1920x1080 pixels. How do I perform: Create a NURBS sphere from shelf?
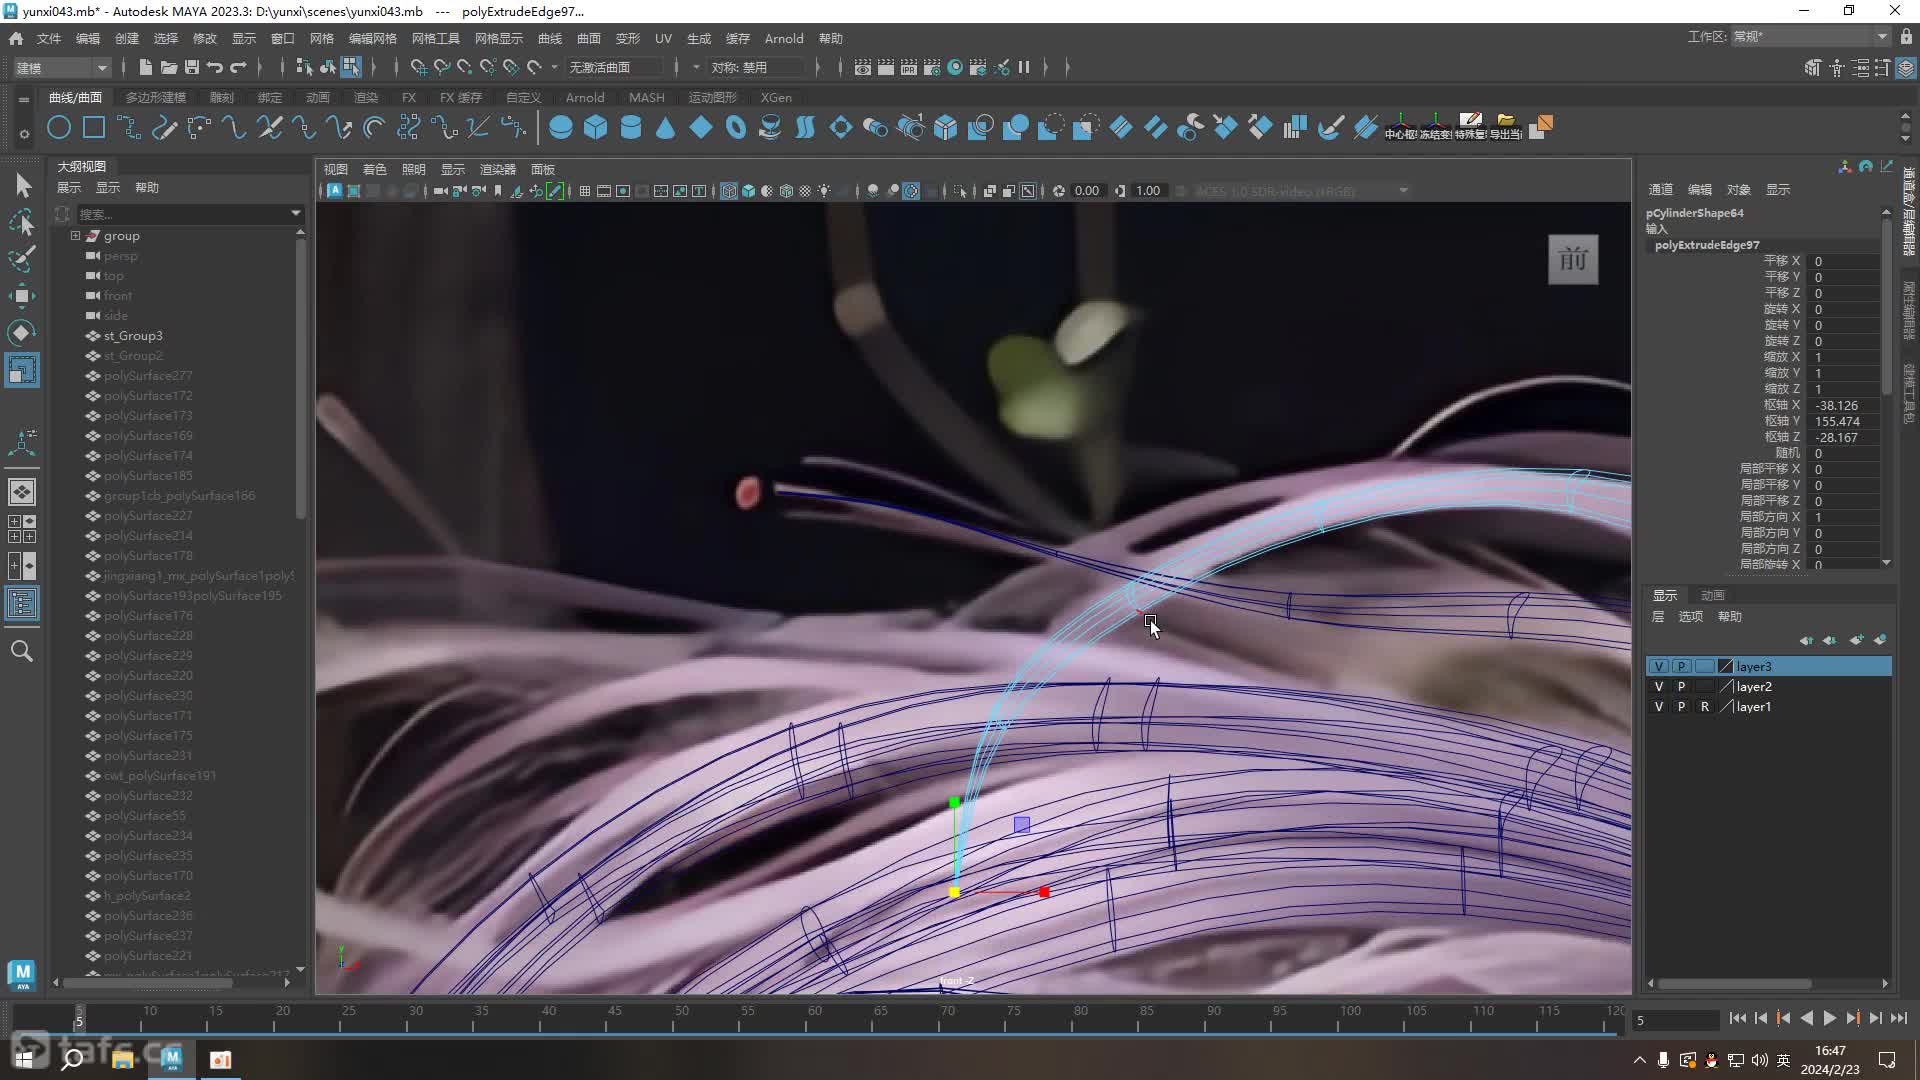pyautogui.click(x=561, y=127)
